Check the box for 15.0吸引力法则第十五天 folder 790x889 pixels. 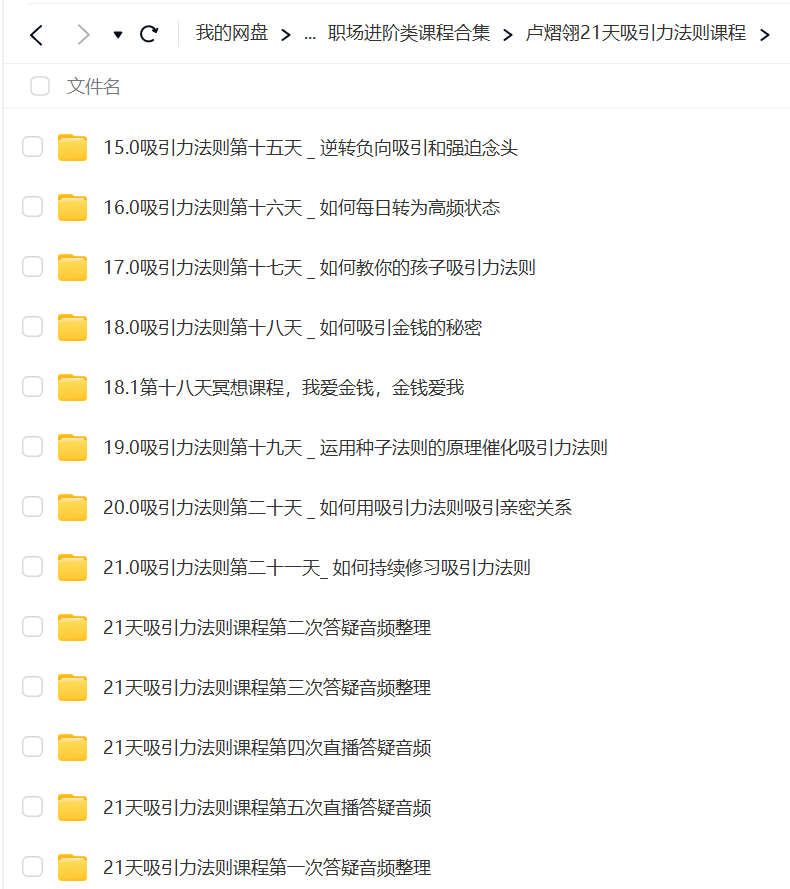(32, 146)
